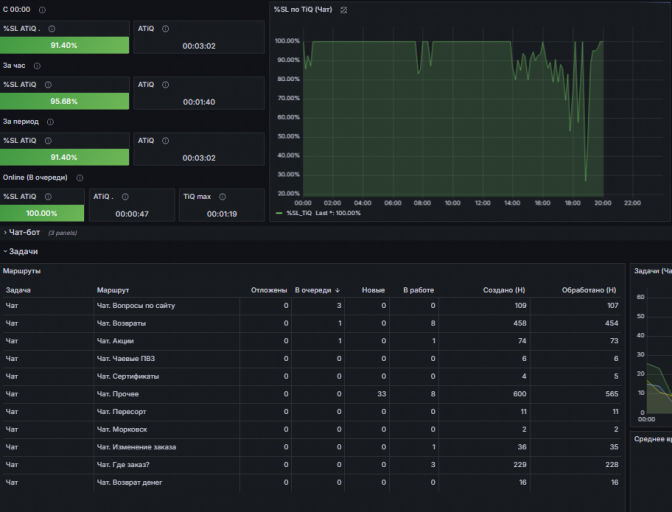Click info icon on top ATiQ 00:03:02 panel
The height and width of the screenshot is (512, 672).
click(x=165, y=29)
